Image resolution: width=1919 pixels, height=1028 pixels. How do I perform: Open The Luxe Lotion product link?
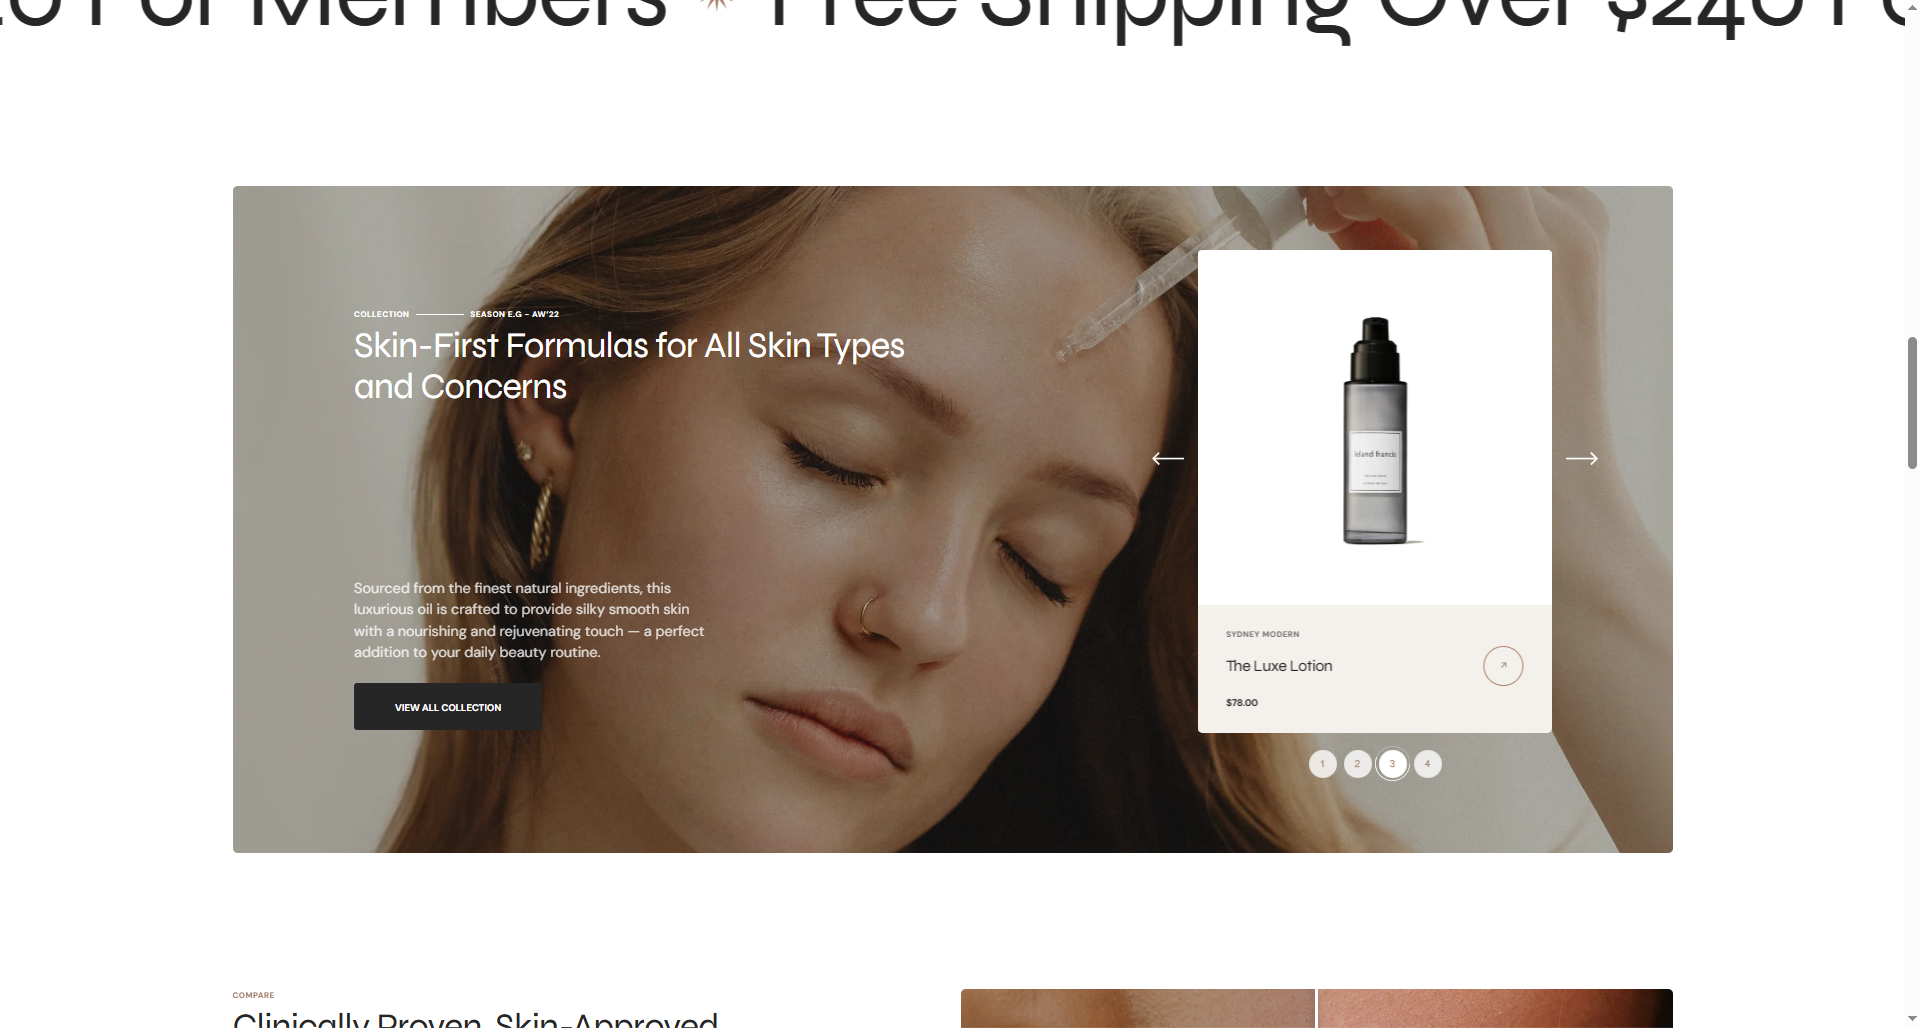point(1279,666)
